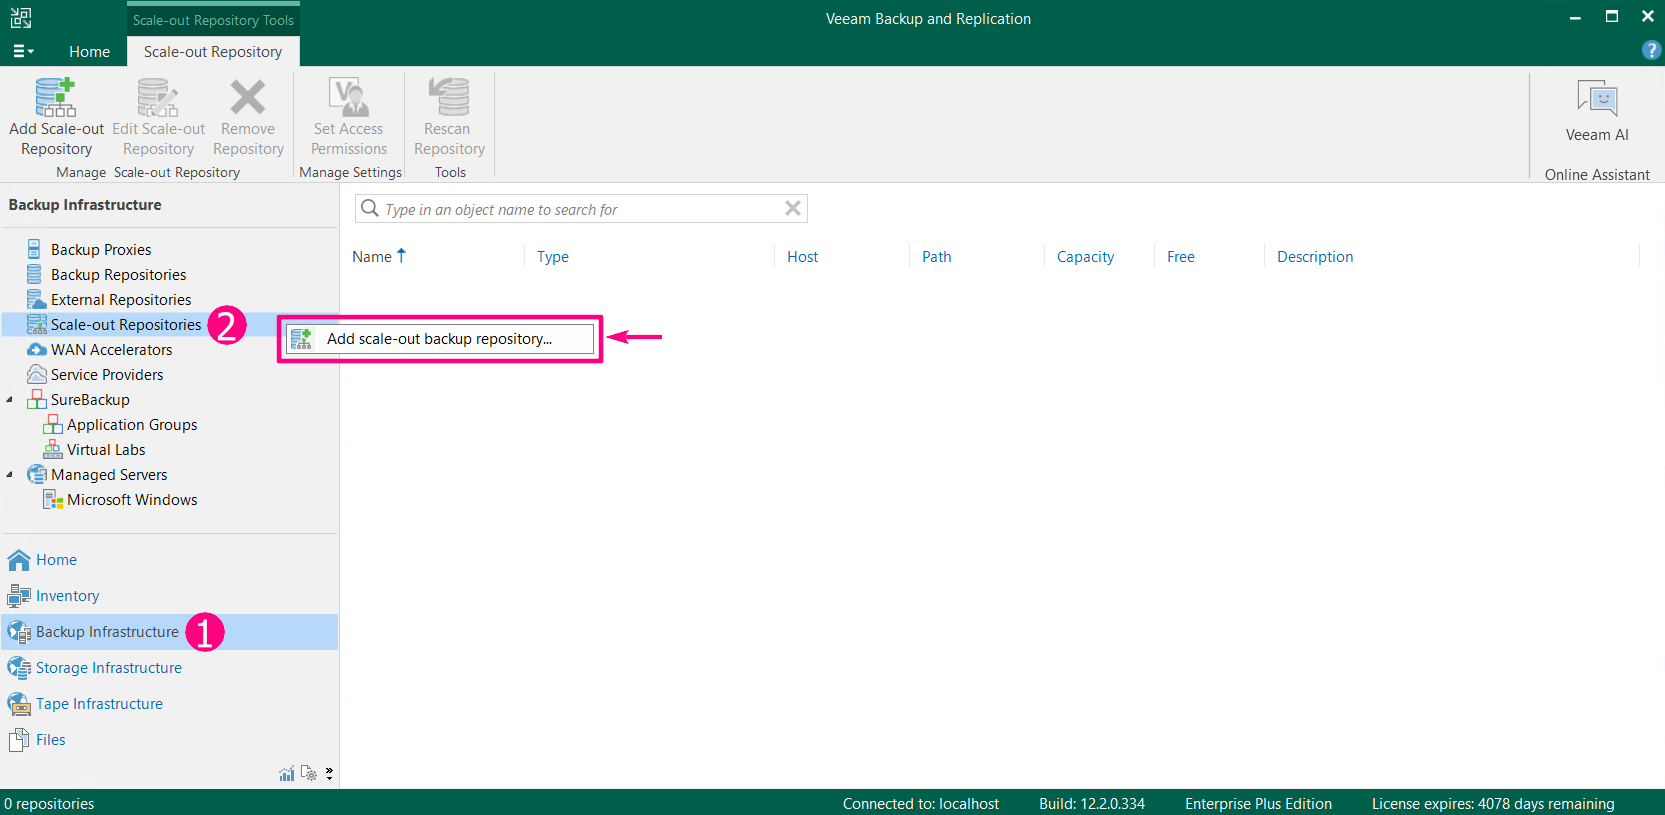This screenshot has width=1665, height=815.
Task: Sort by Capacity column header
Action: tap(1085, 257)
